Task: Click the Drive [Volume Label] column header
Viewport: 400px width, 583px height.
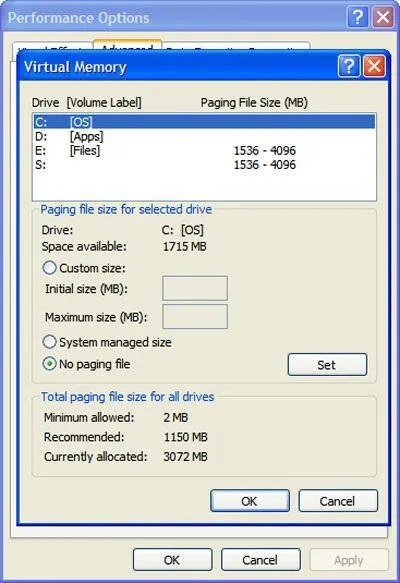Action: 87,103
